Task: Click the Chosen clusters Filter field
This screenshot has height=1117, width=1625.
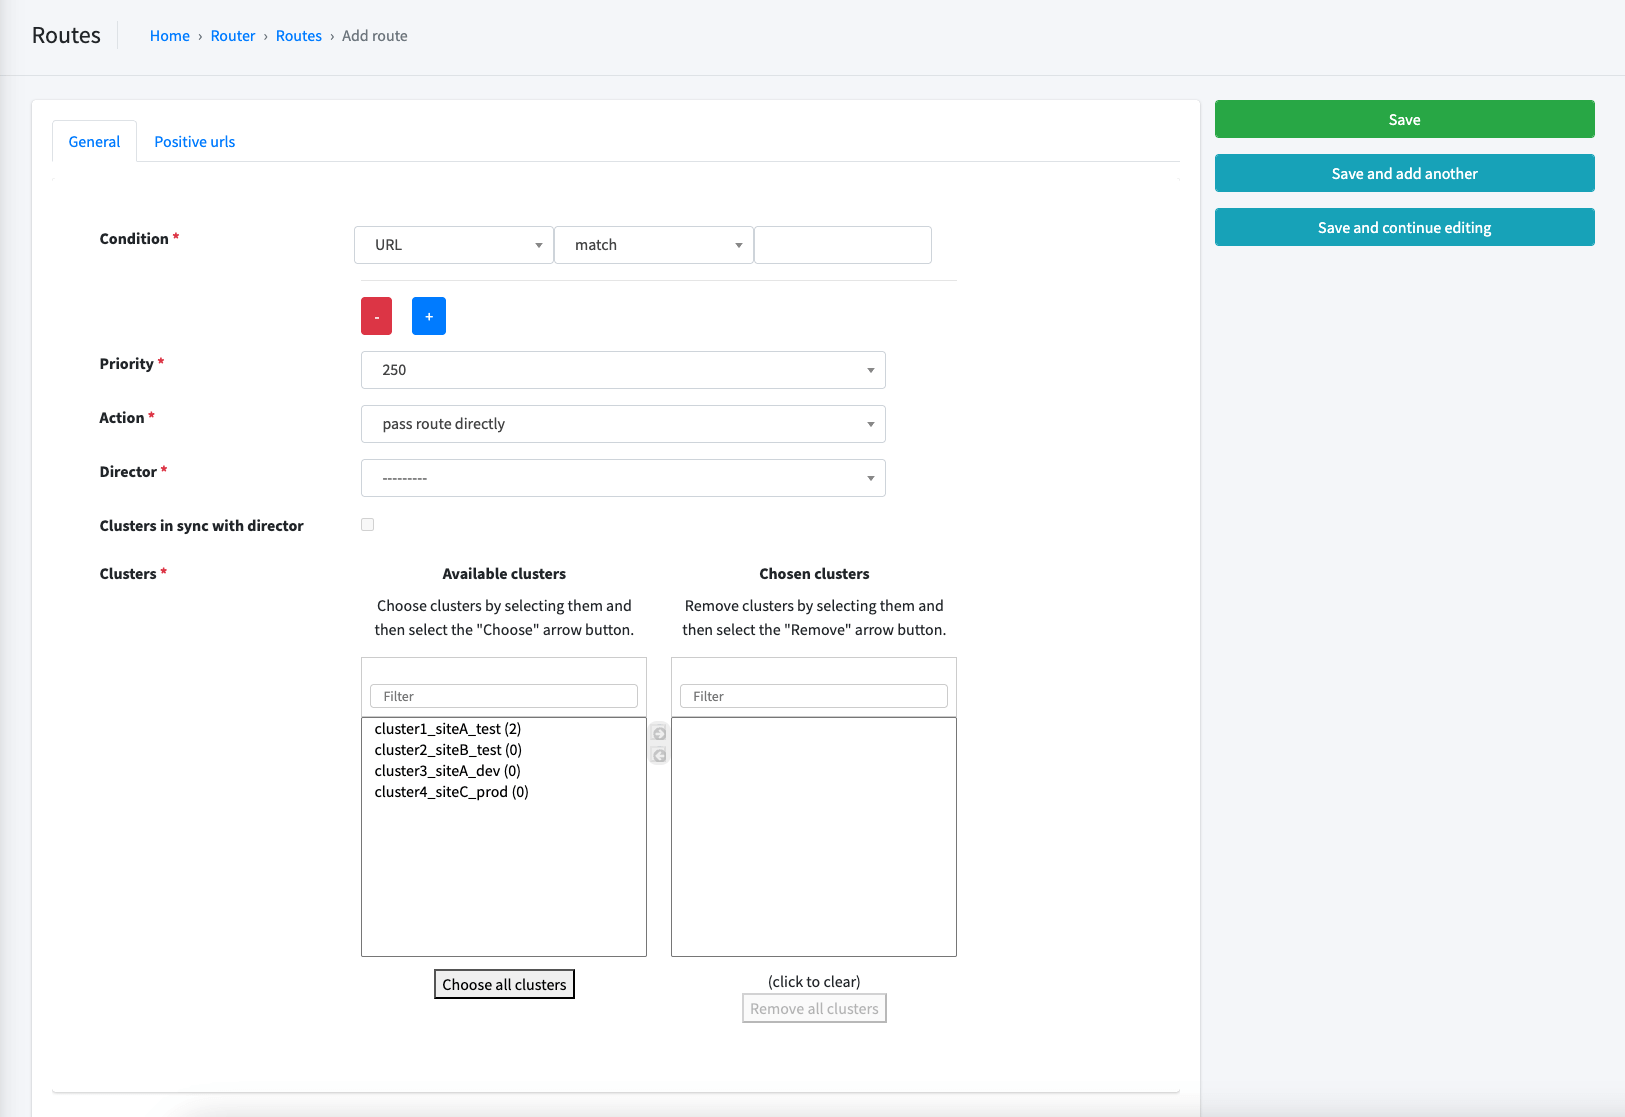Action: pyautogui.click(x=814, y=696)
